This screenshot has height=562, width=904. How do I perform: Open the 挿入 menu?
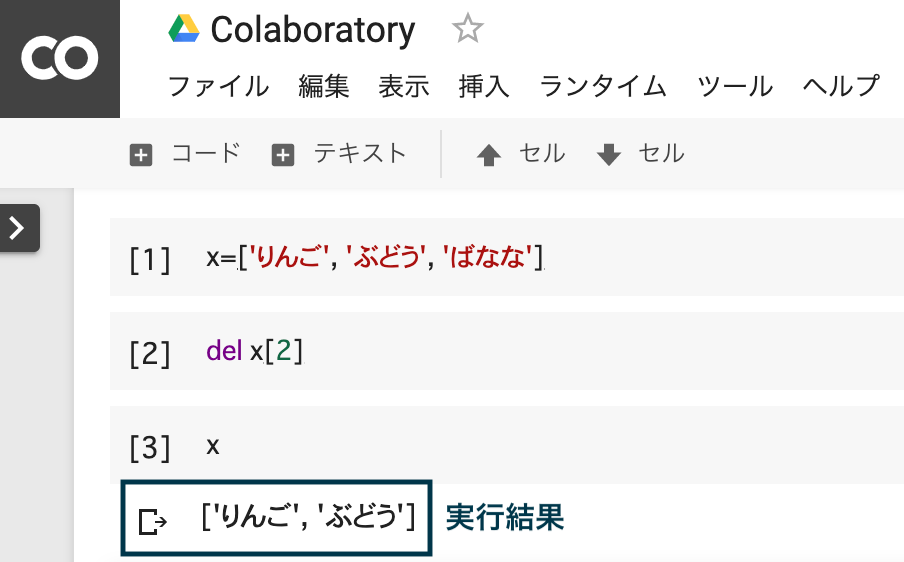click(x=484, y=86)
